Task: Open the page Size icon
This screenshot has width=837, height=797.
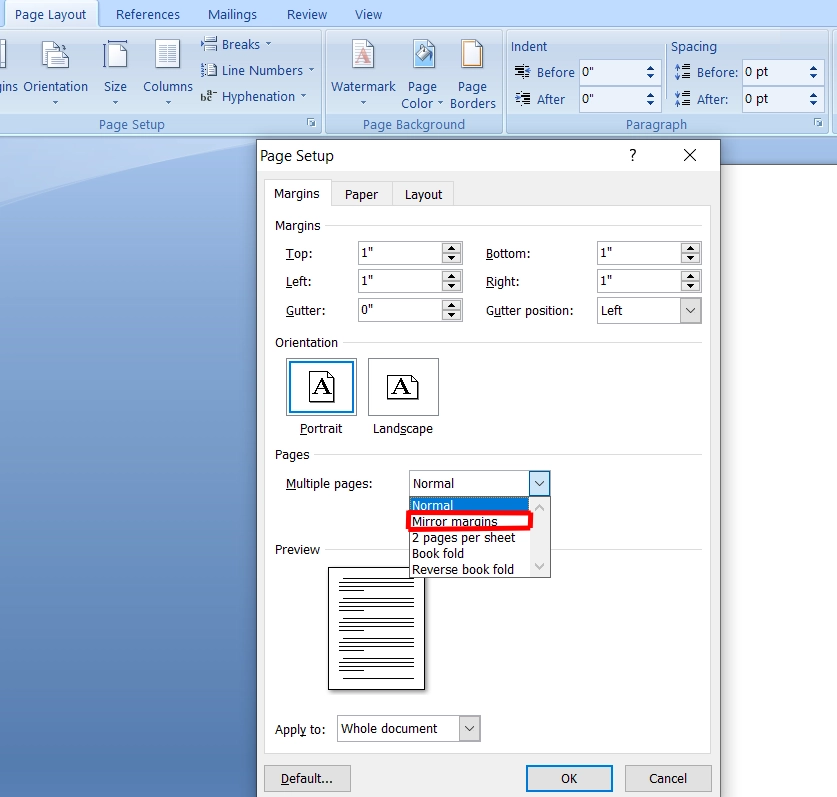Action: (115, 56)
